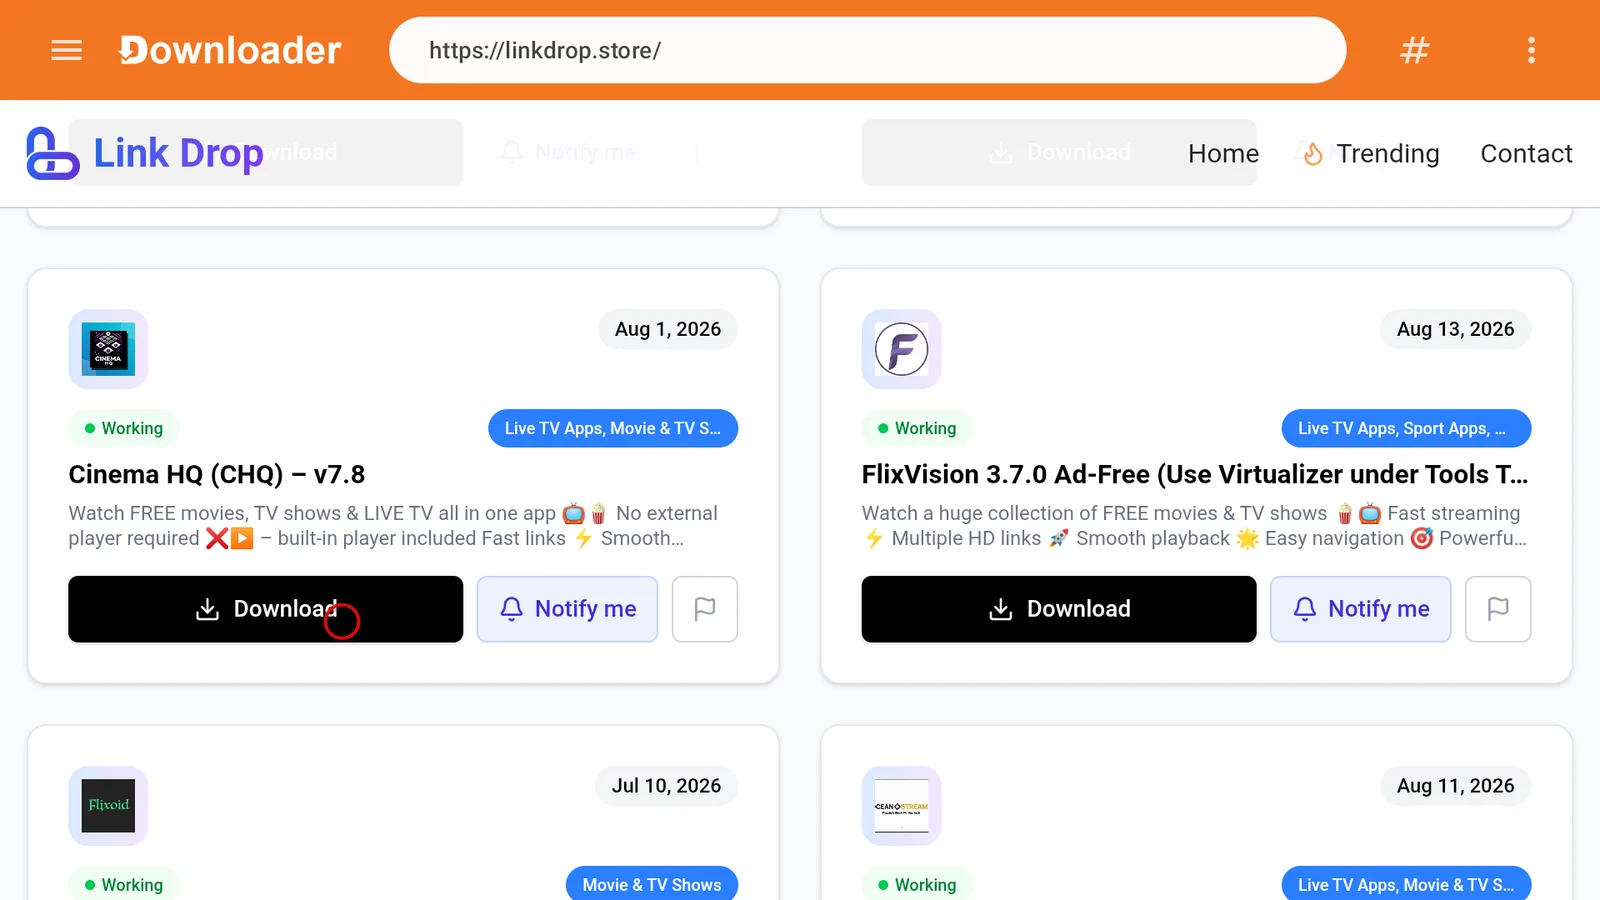Click the Movie & TV Shows tag
This screenshot has height=900, width=1600.
pyautogui.click(x=652, y=885)
